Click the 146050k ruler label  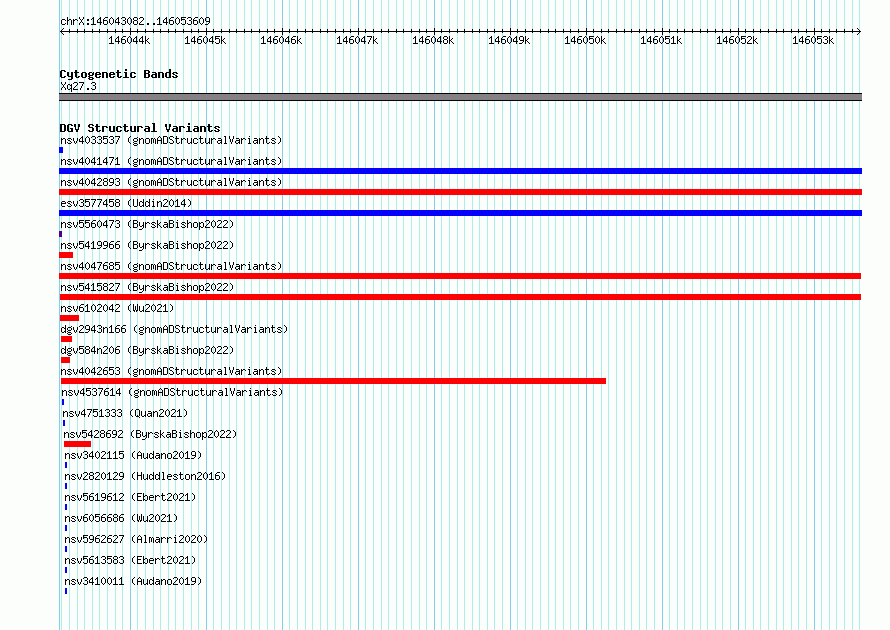(586, 40)
